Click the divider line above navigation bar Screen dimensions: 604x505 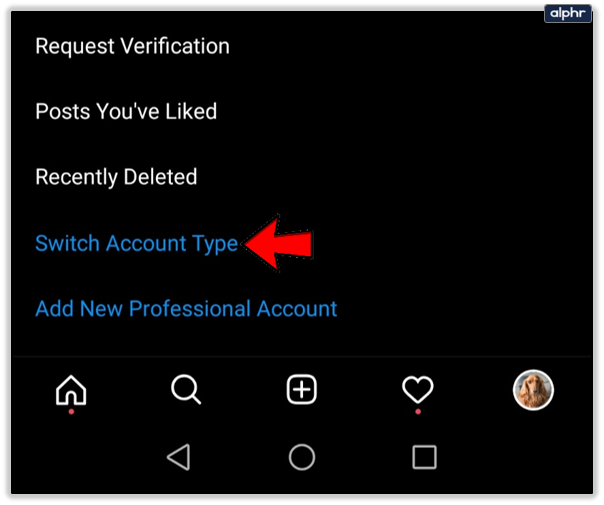click(x=302, y=357)
